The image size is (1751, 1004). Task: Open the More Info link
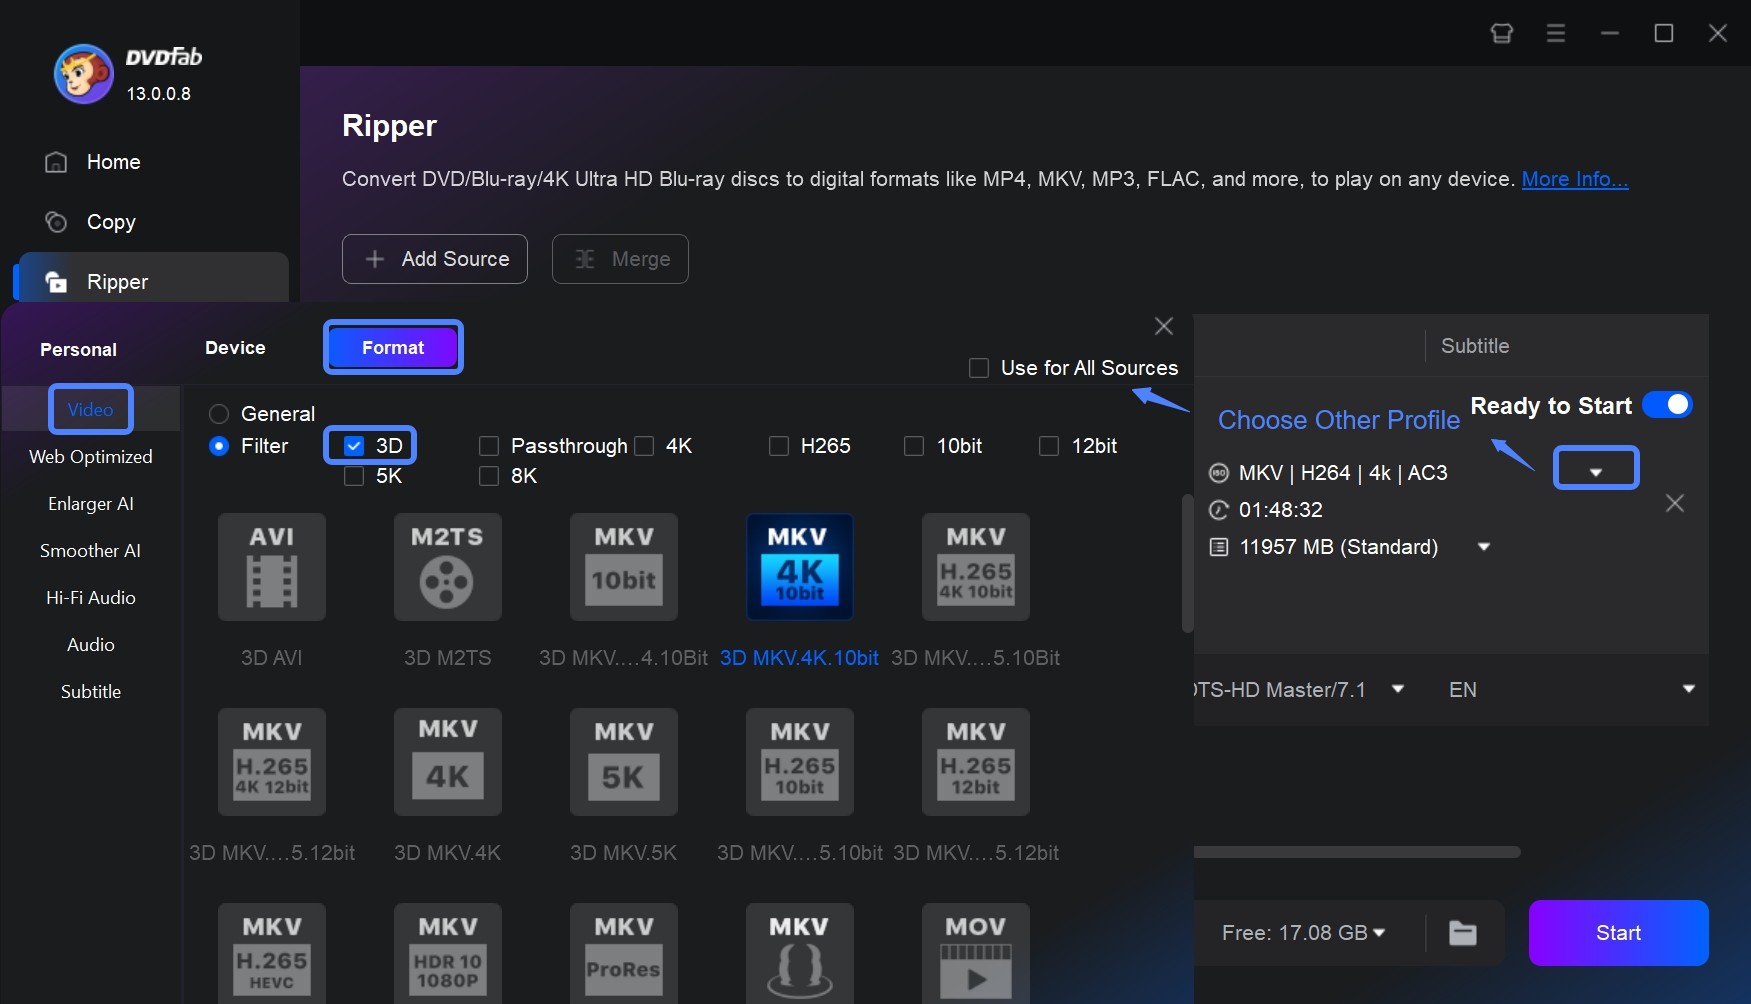(1574, 179)
